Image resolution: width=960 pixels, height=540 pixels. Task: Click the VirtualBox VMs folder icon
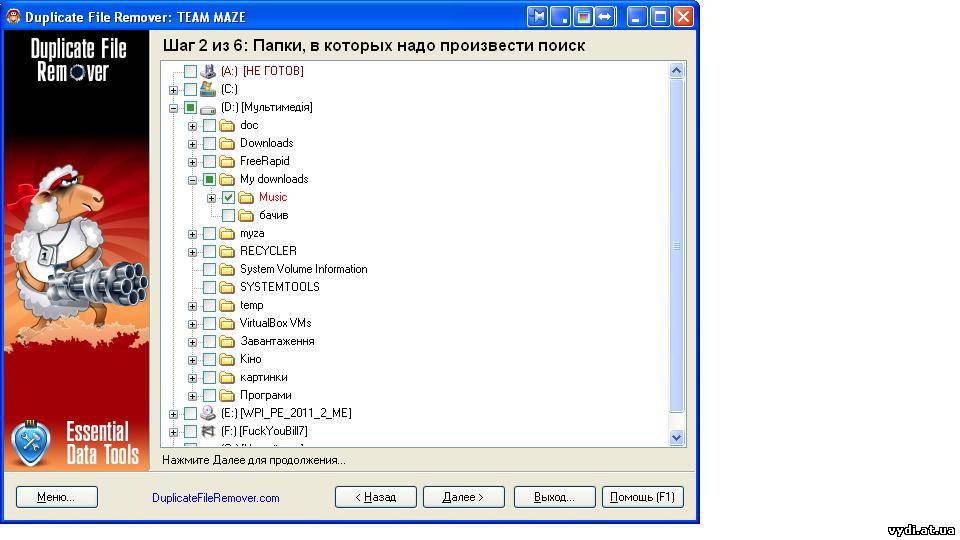point(227,323)
